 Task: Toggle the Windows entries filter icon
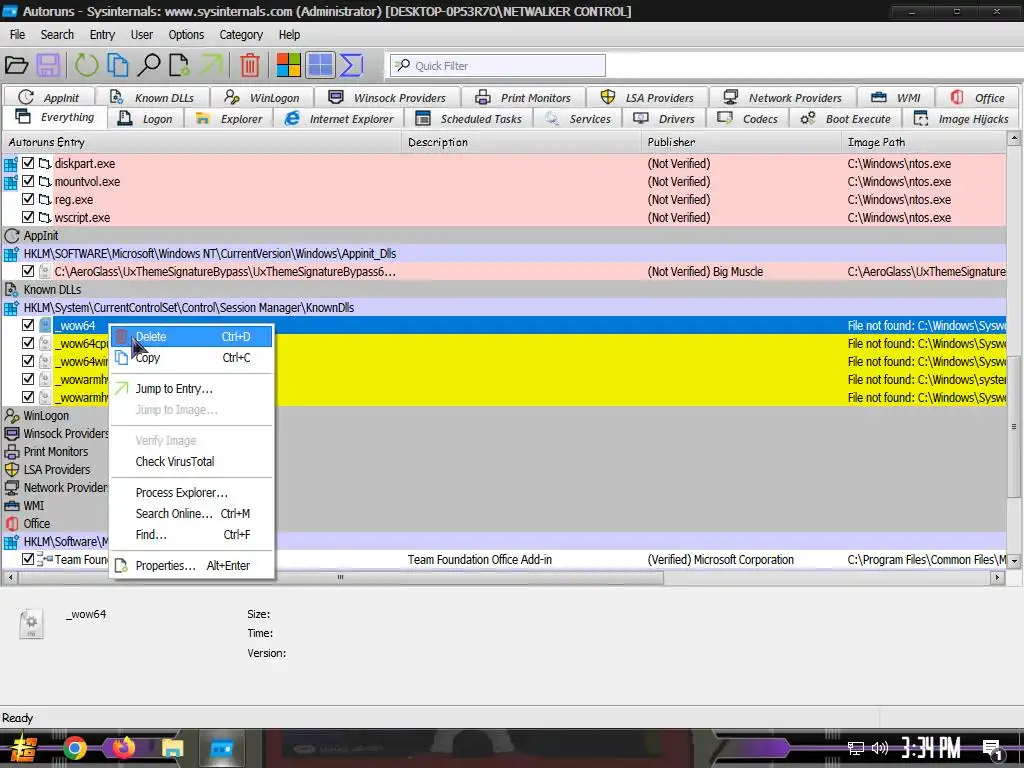288,65
